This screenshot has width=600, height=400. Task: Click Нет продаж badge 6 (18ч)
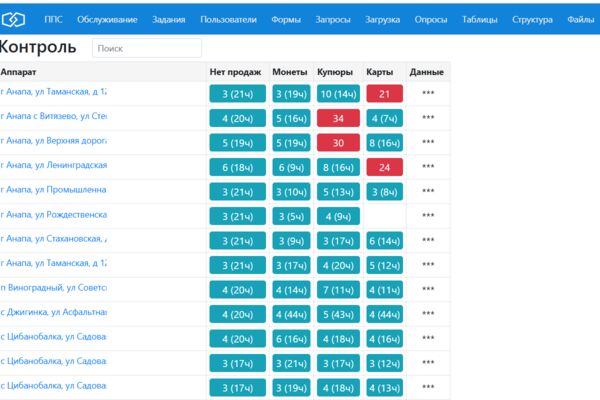pyautogui.click(x=238, y=167)
